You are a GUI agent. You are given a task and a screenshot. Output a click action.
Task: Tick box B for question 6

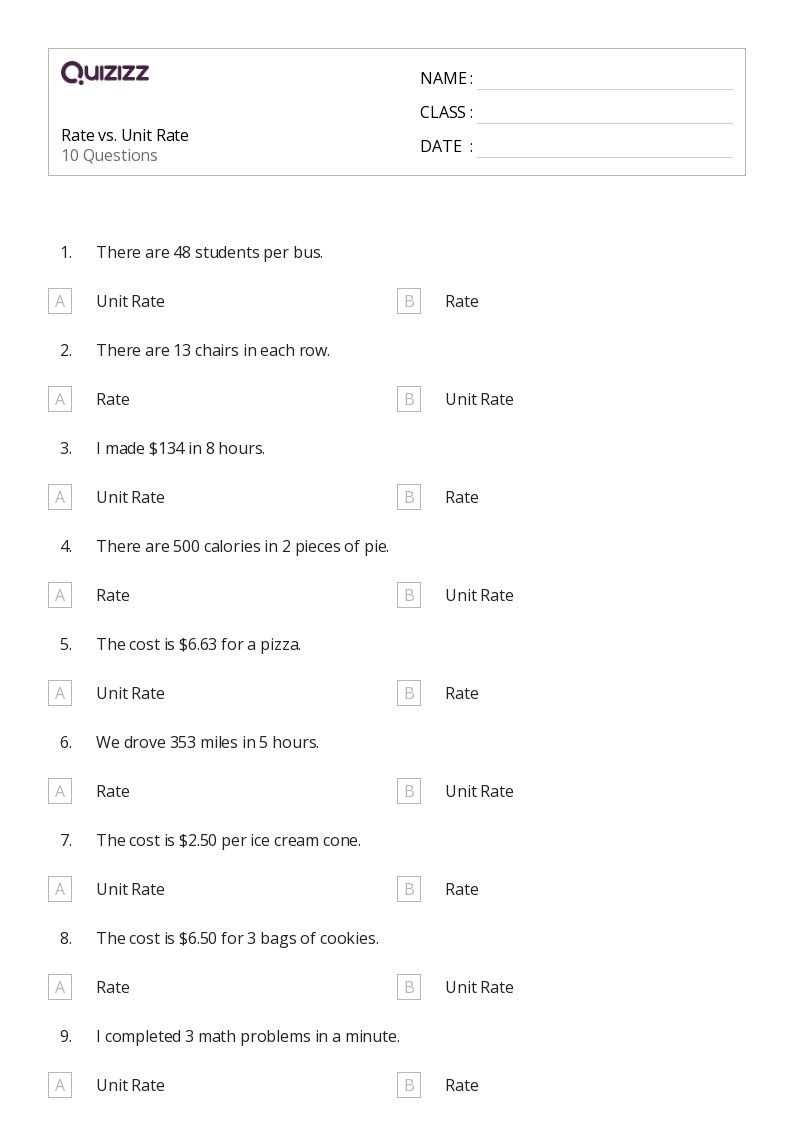point(409,791)
